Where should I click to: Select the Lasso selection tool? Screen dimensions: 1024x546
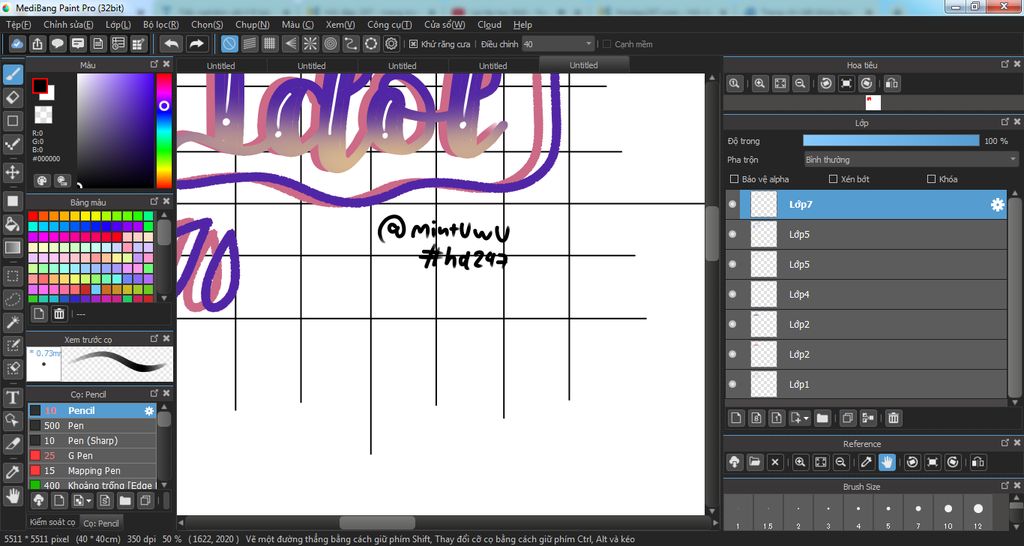click(12, 299)
